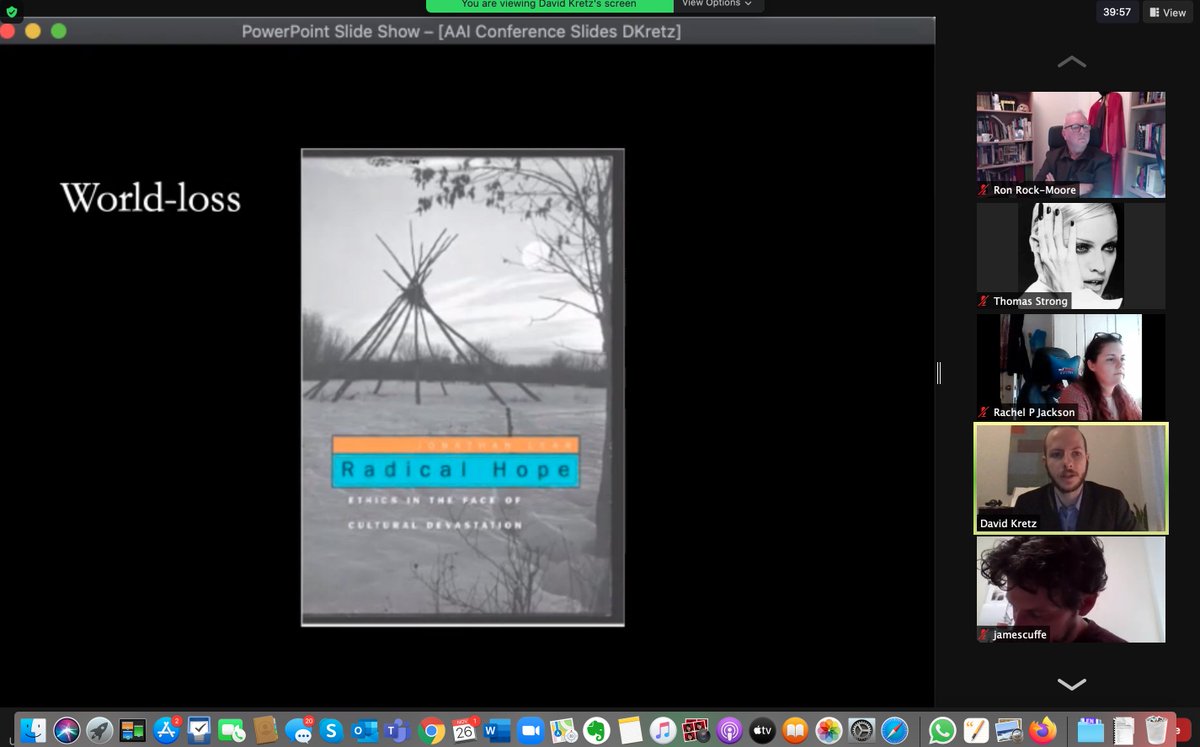Open Evernote elephant icon in dock

[x=596, y=730]
